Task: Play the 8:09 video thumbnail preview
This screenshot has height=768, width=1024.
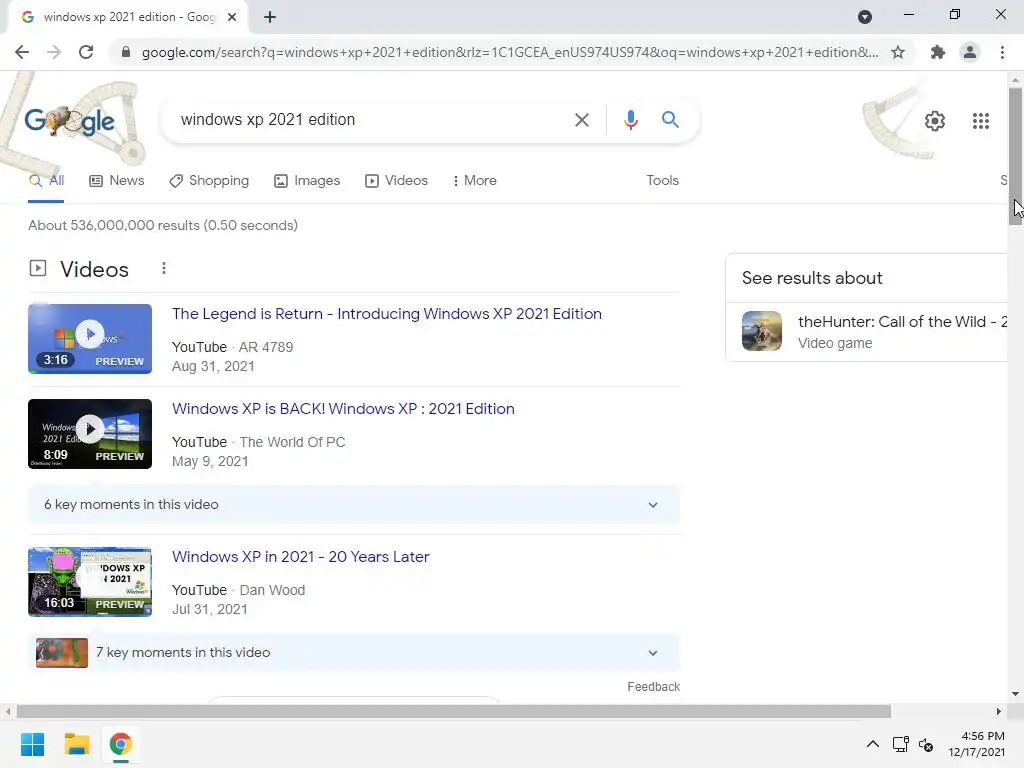Action: (90, 434)
